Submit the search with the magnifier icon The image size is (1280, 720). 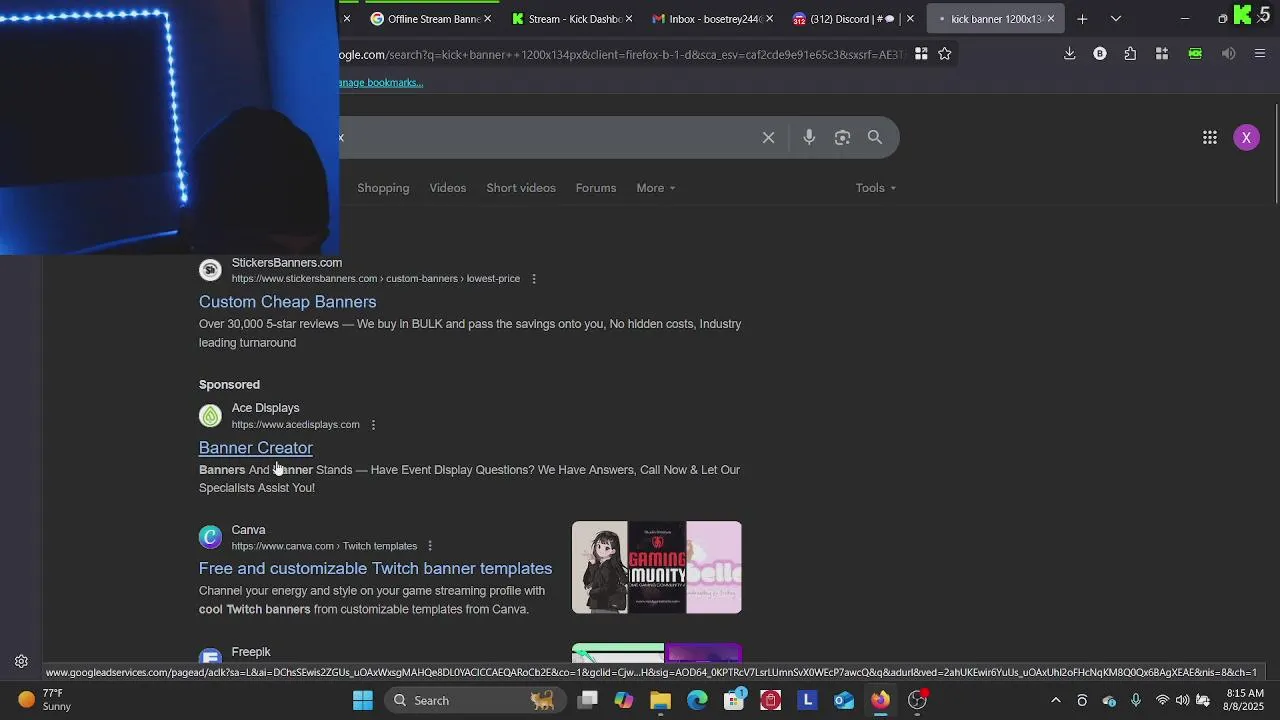tap(875, 138)
